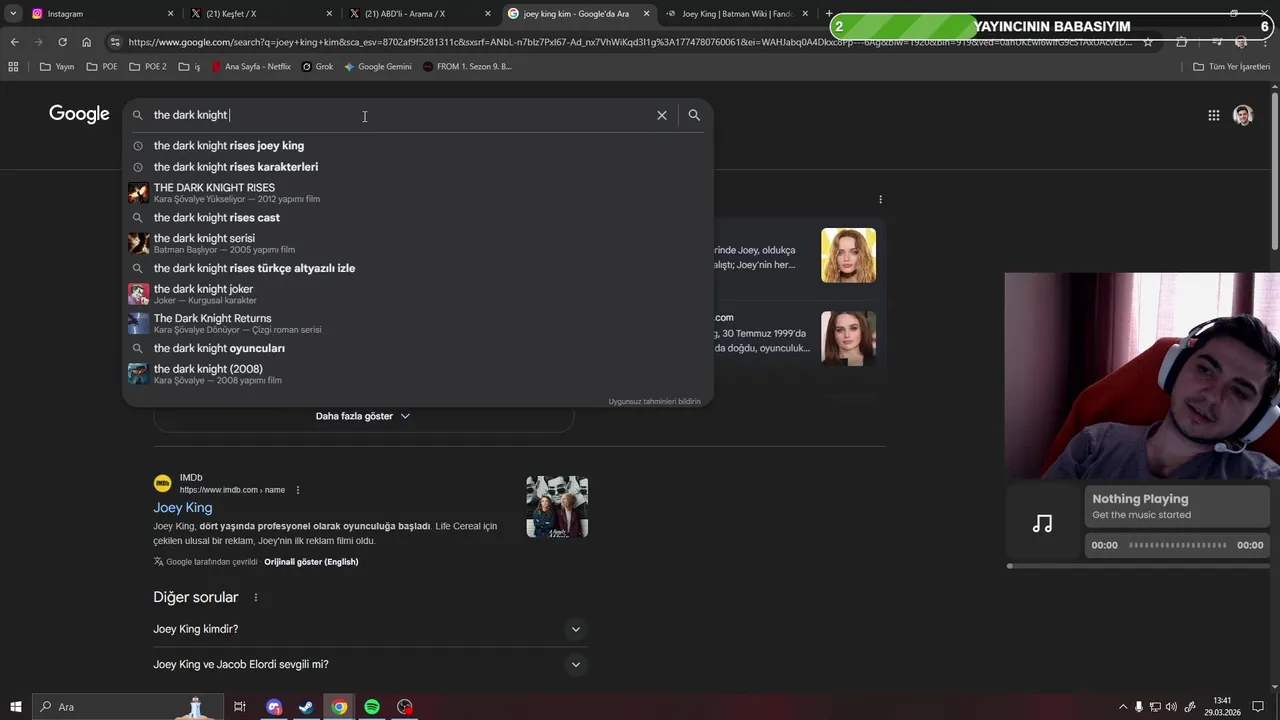Expand Daha fazla göster
The height and width of the screenshot is (720, 1280).
[x=363, y=416]
